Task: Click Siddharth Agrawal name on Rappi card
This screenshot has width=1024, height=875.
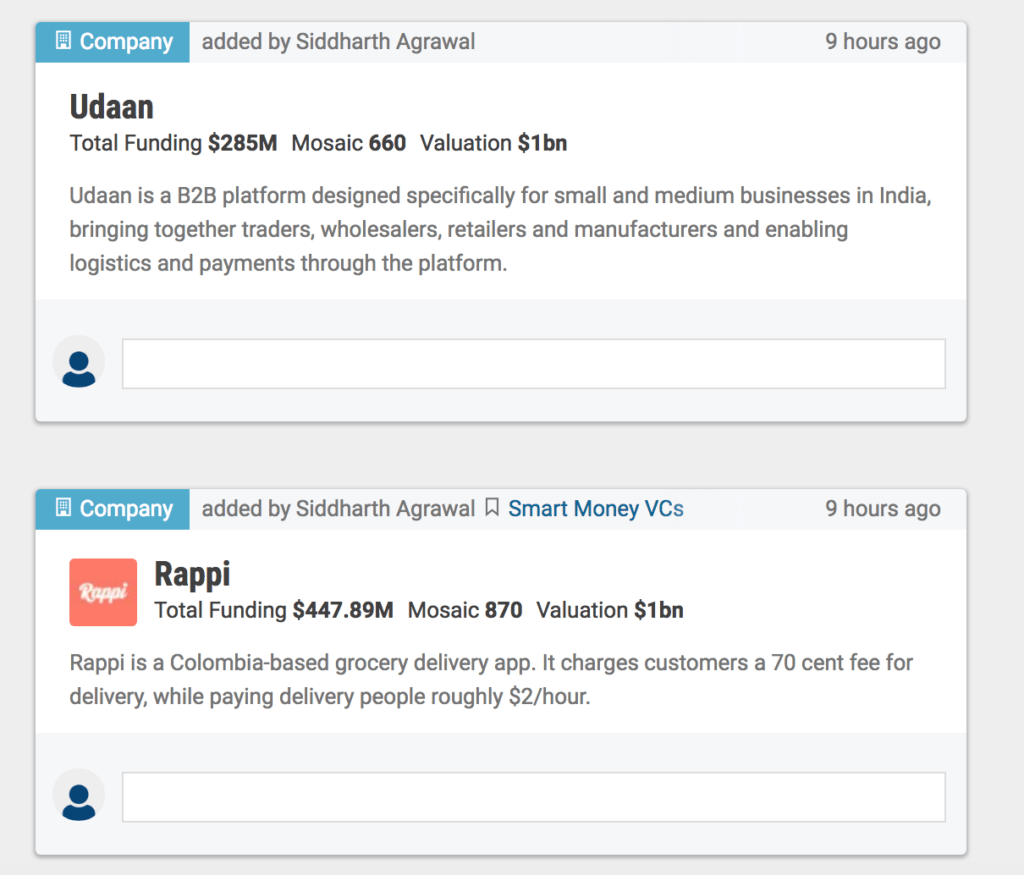Action: click(385, 508)
